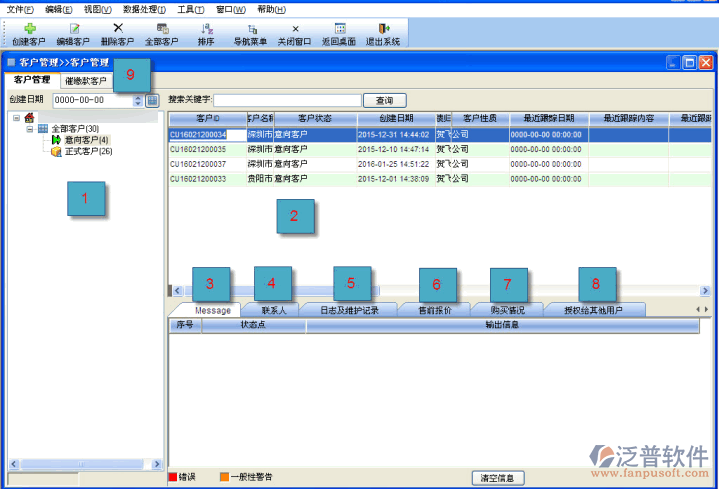
Task: Click the 搜索关键字 input field
Action: [287, 100]
